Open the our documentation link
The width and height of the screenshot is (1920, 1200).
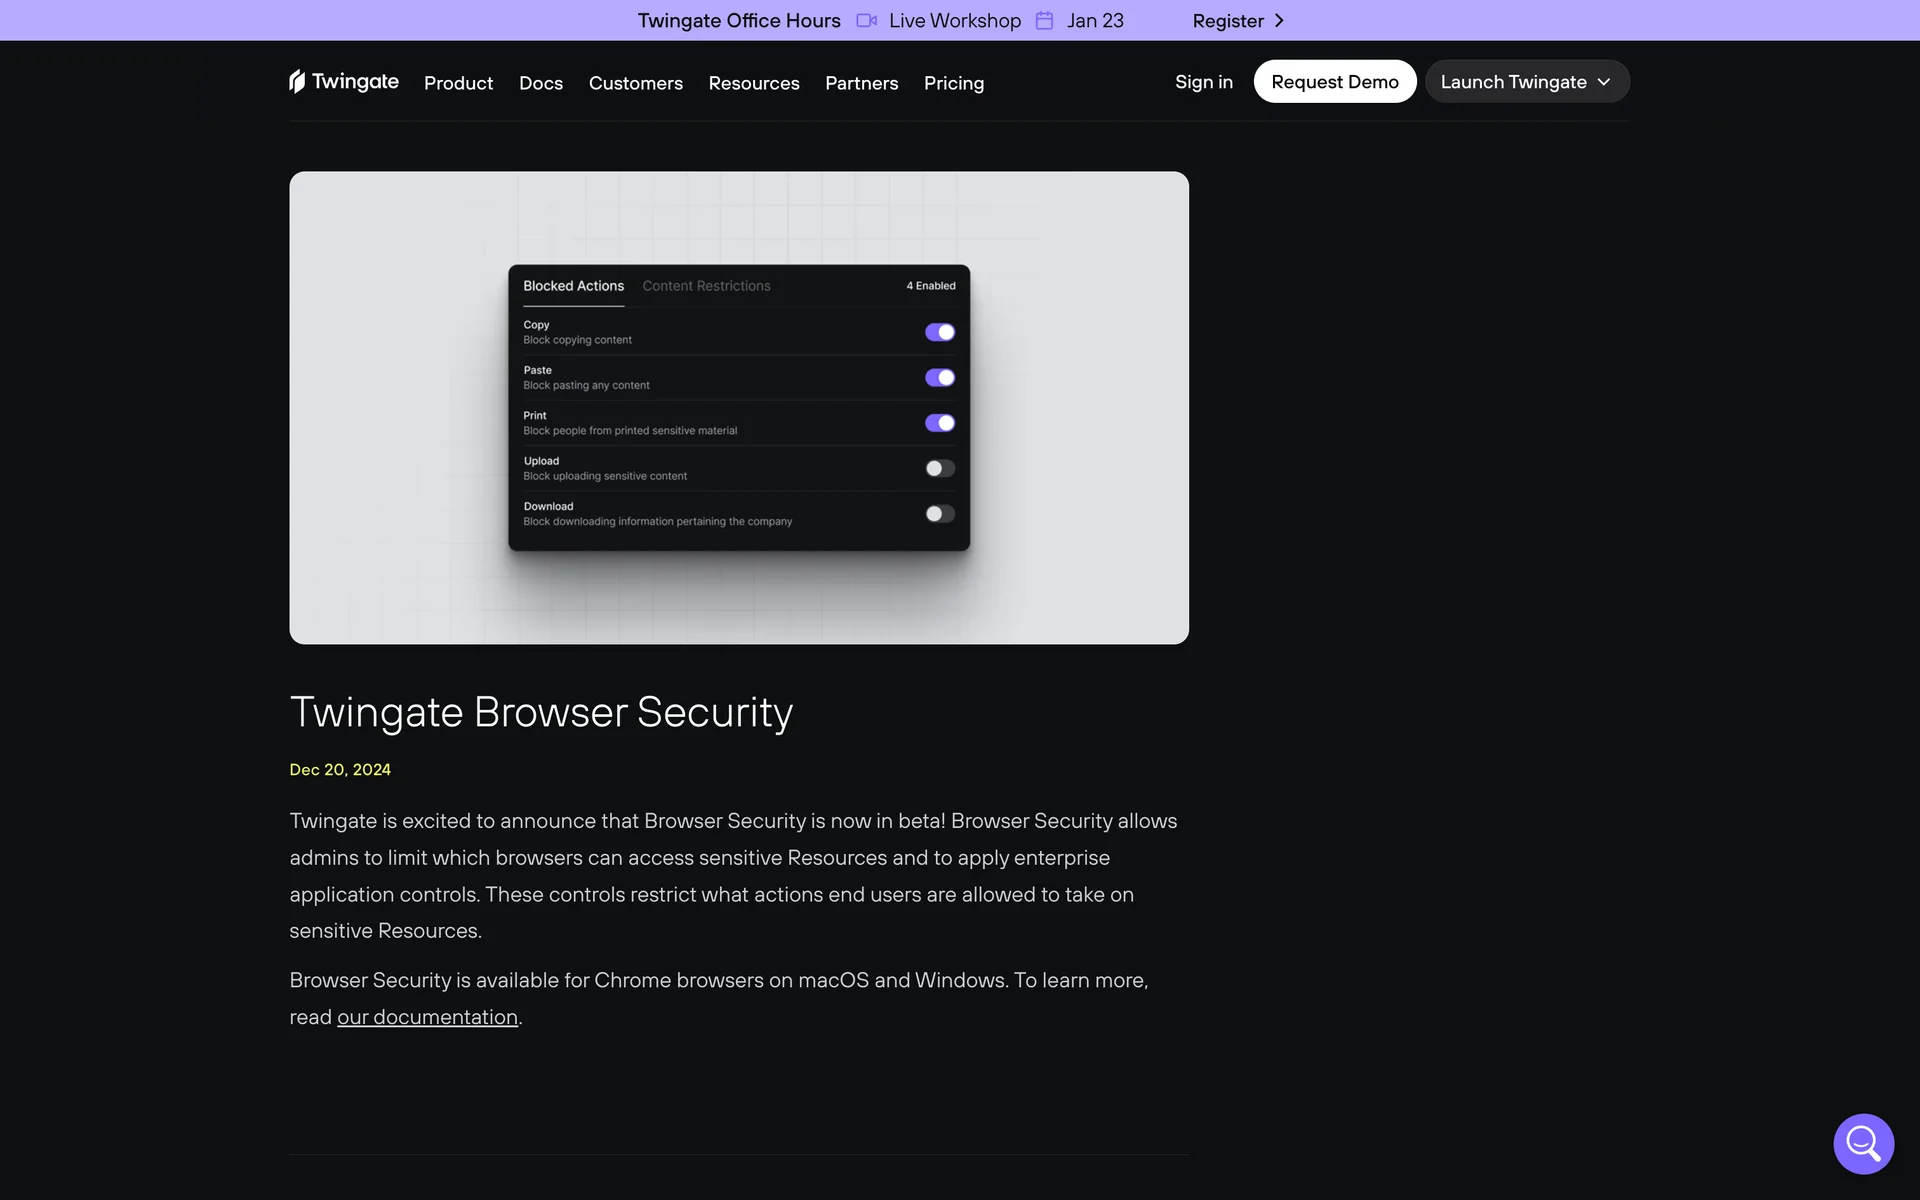(427, 1017)
